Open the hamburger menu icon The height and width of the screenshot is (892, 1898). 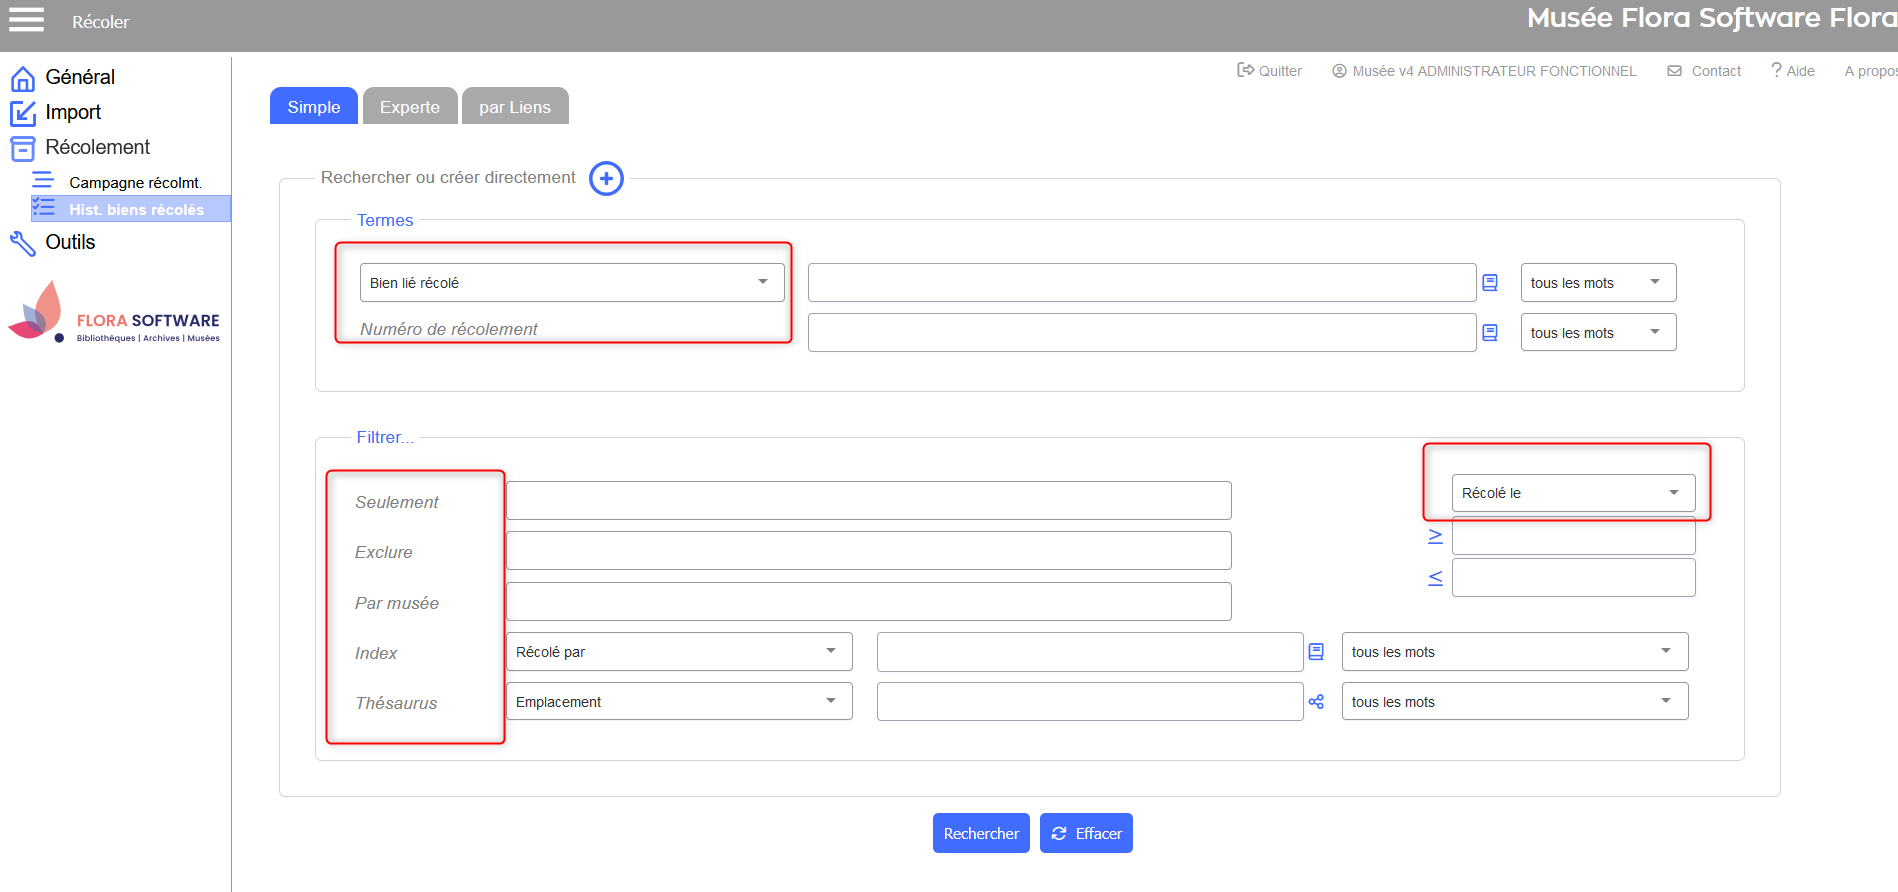point(26,20)
